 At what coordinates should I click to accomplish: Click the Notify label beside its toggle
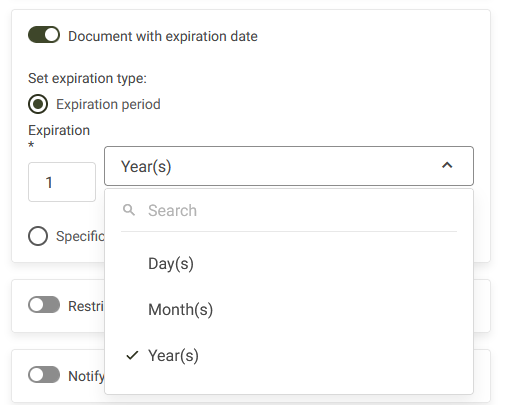(x=86, y=376)
